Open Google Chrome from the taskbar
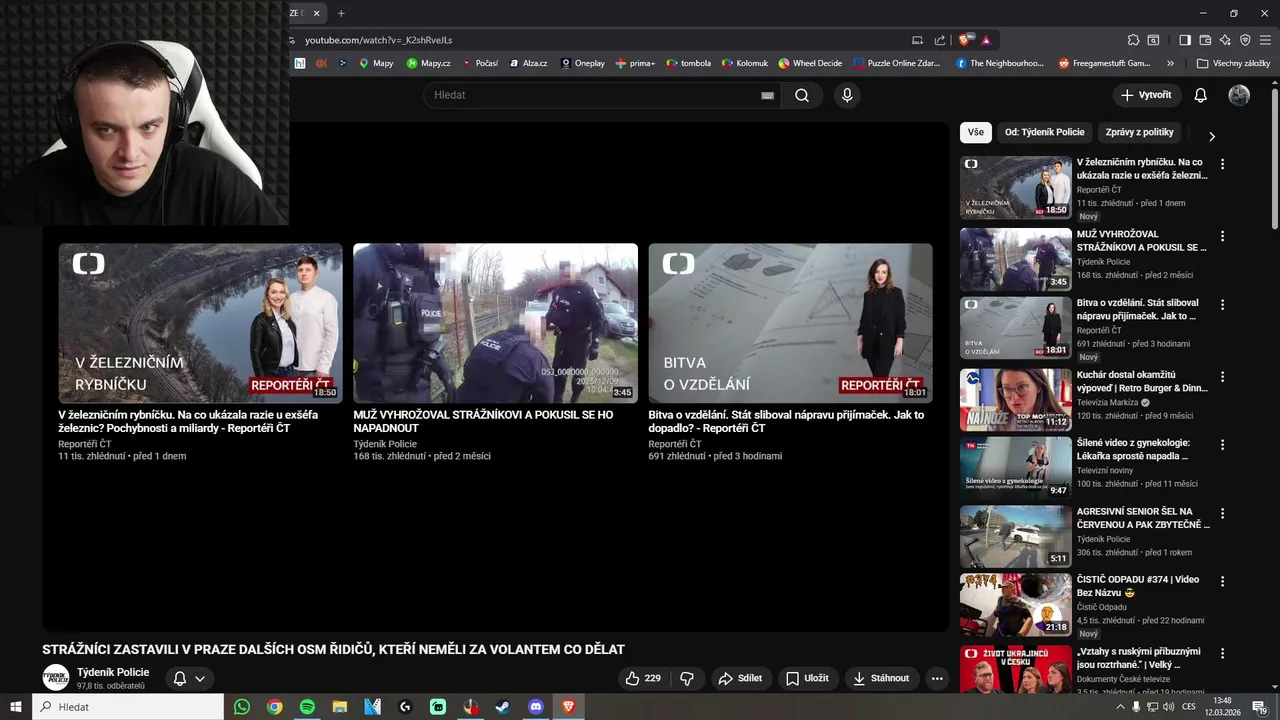 274,707
